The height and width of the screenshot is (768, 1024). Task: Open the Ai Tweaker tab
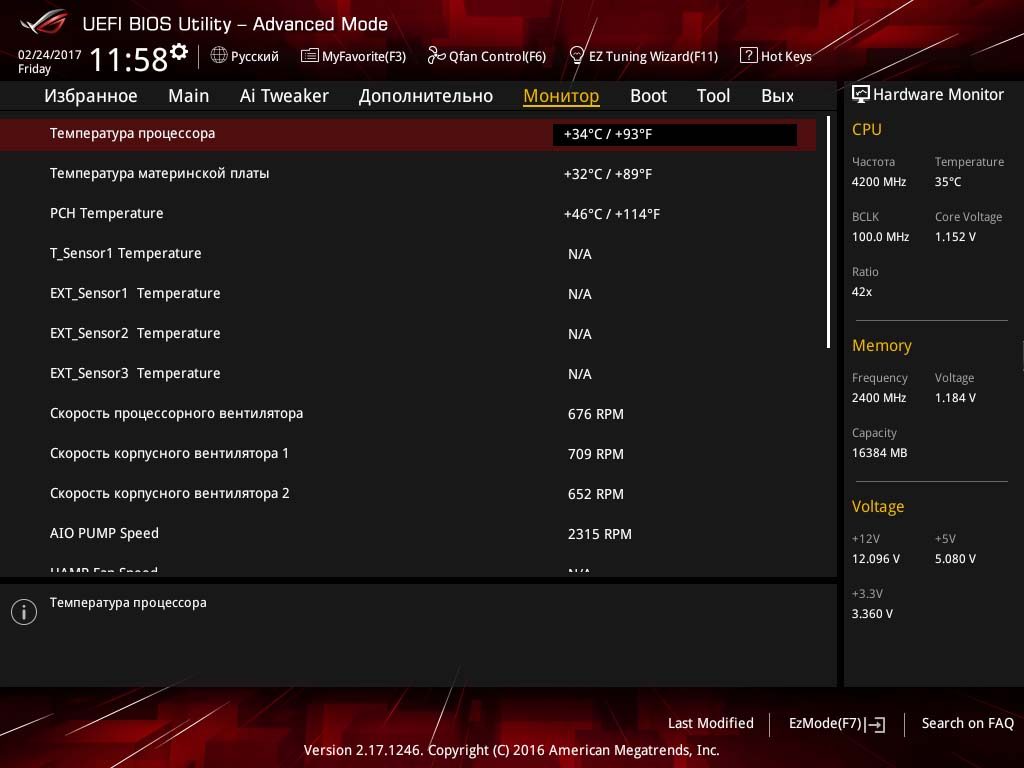(x=284, y=96)
